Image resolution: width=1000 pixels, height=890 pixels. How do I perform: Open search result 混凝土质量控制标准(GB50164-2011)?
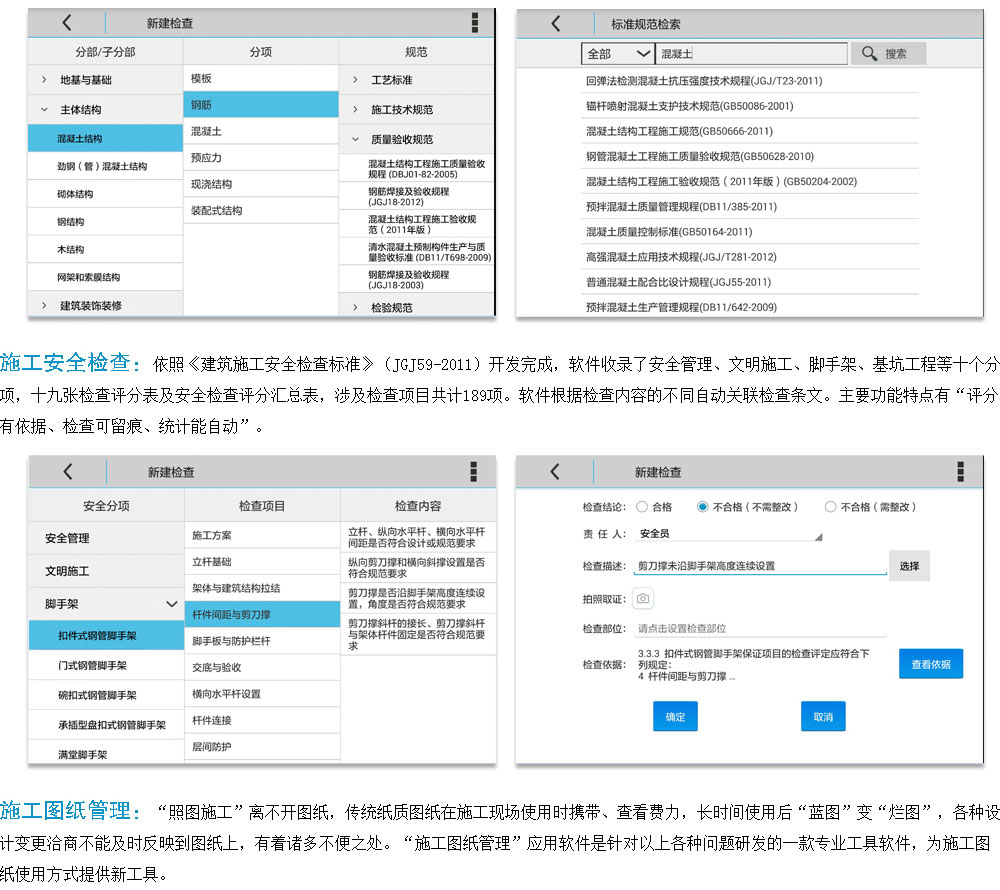tap(749, 231)
